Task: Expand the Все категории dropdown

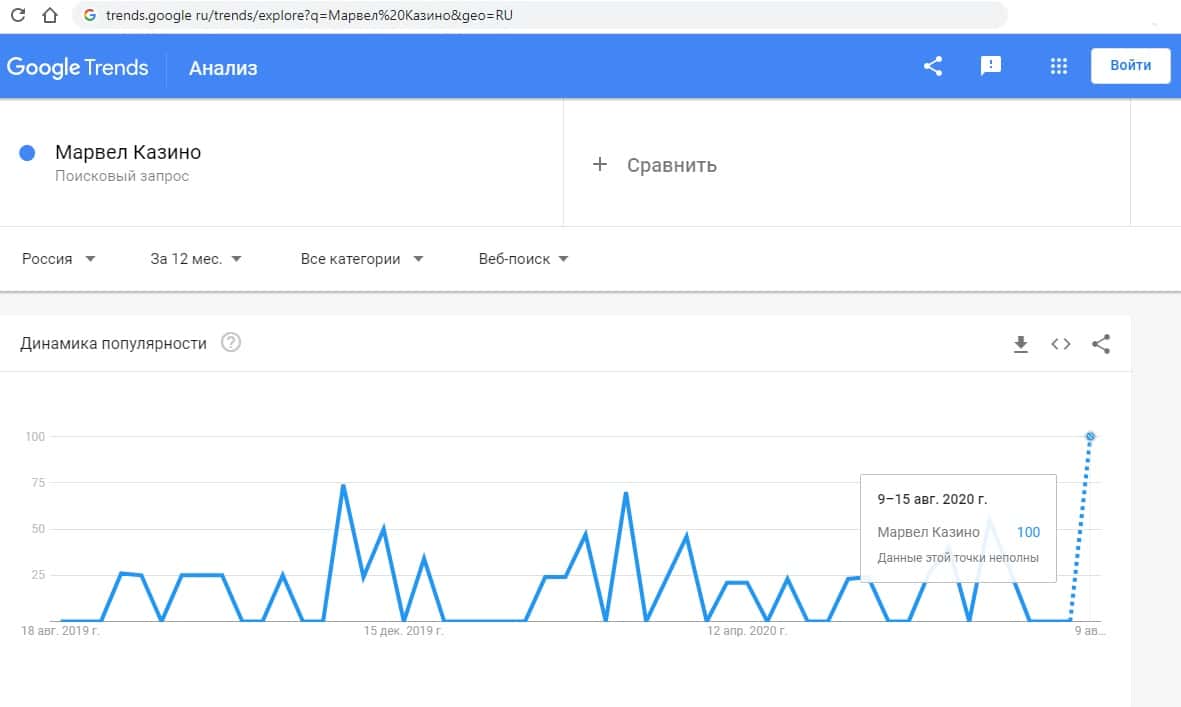Action: pyautogui.click(x=362, y=259)
